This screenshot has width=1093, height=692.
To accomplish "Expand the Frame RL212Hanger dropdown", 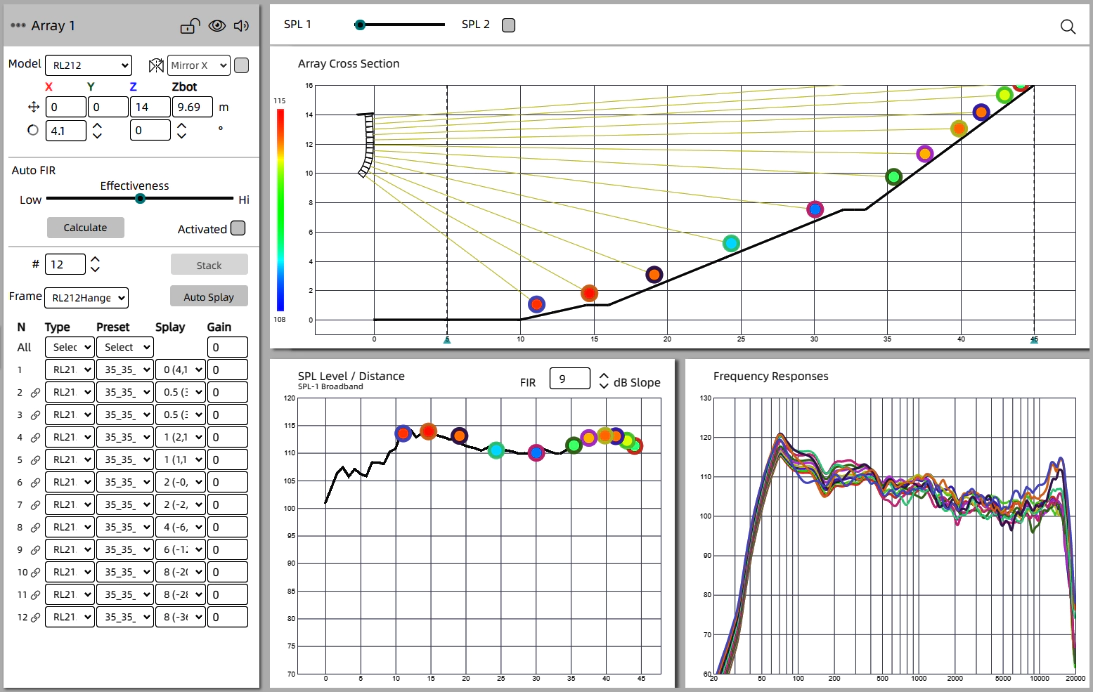I will (x=88, y=297).
